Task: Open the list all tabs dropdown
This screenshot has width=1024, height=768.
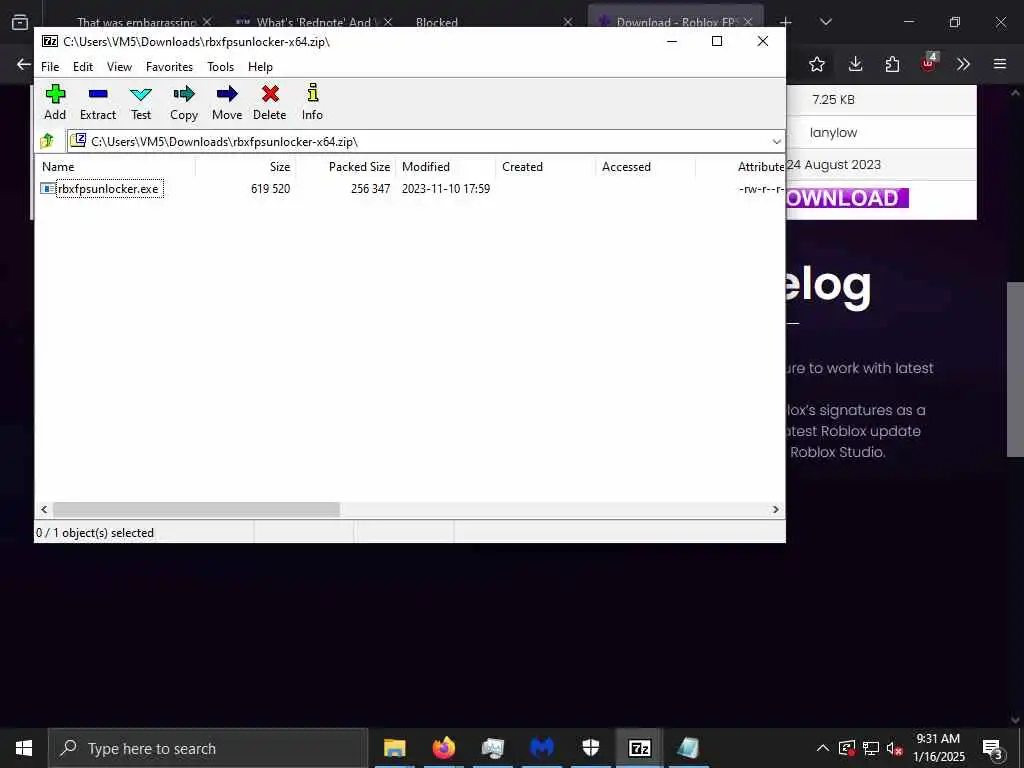Action: point(825,22)
